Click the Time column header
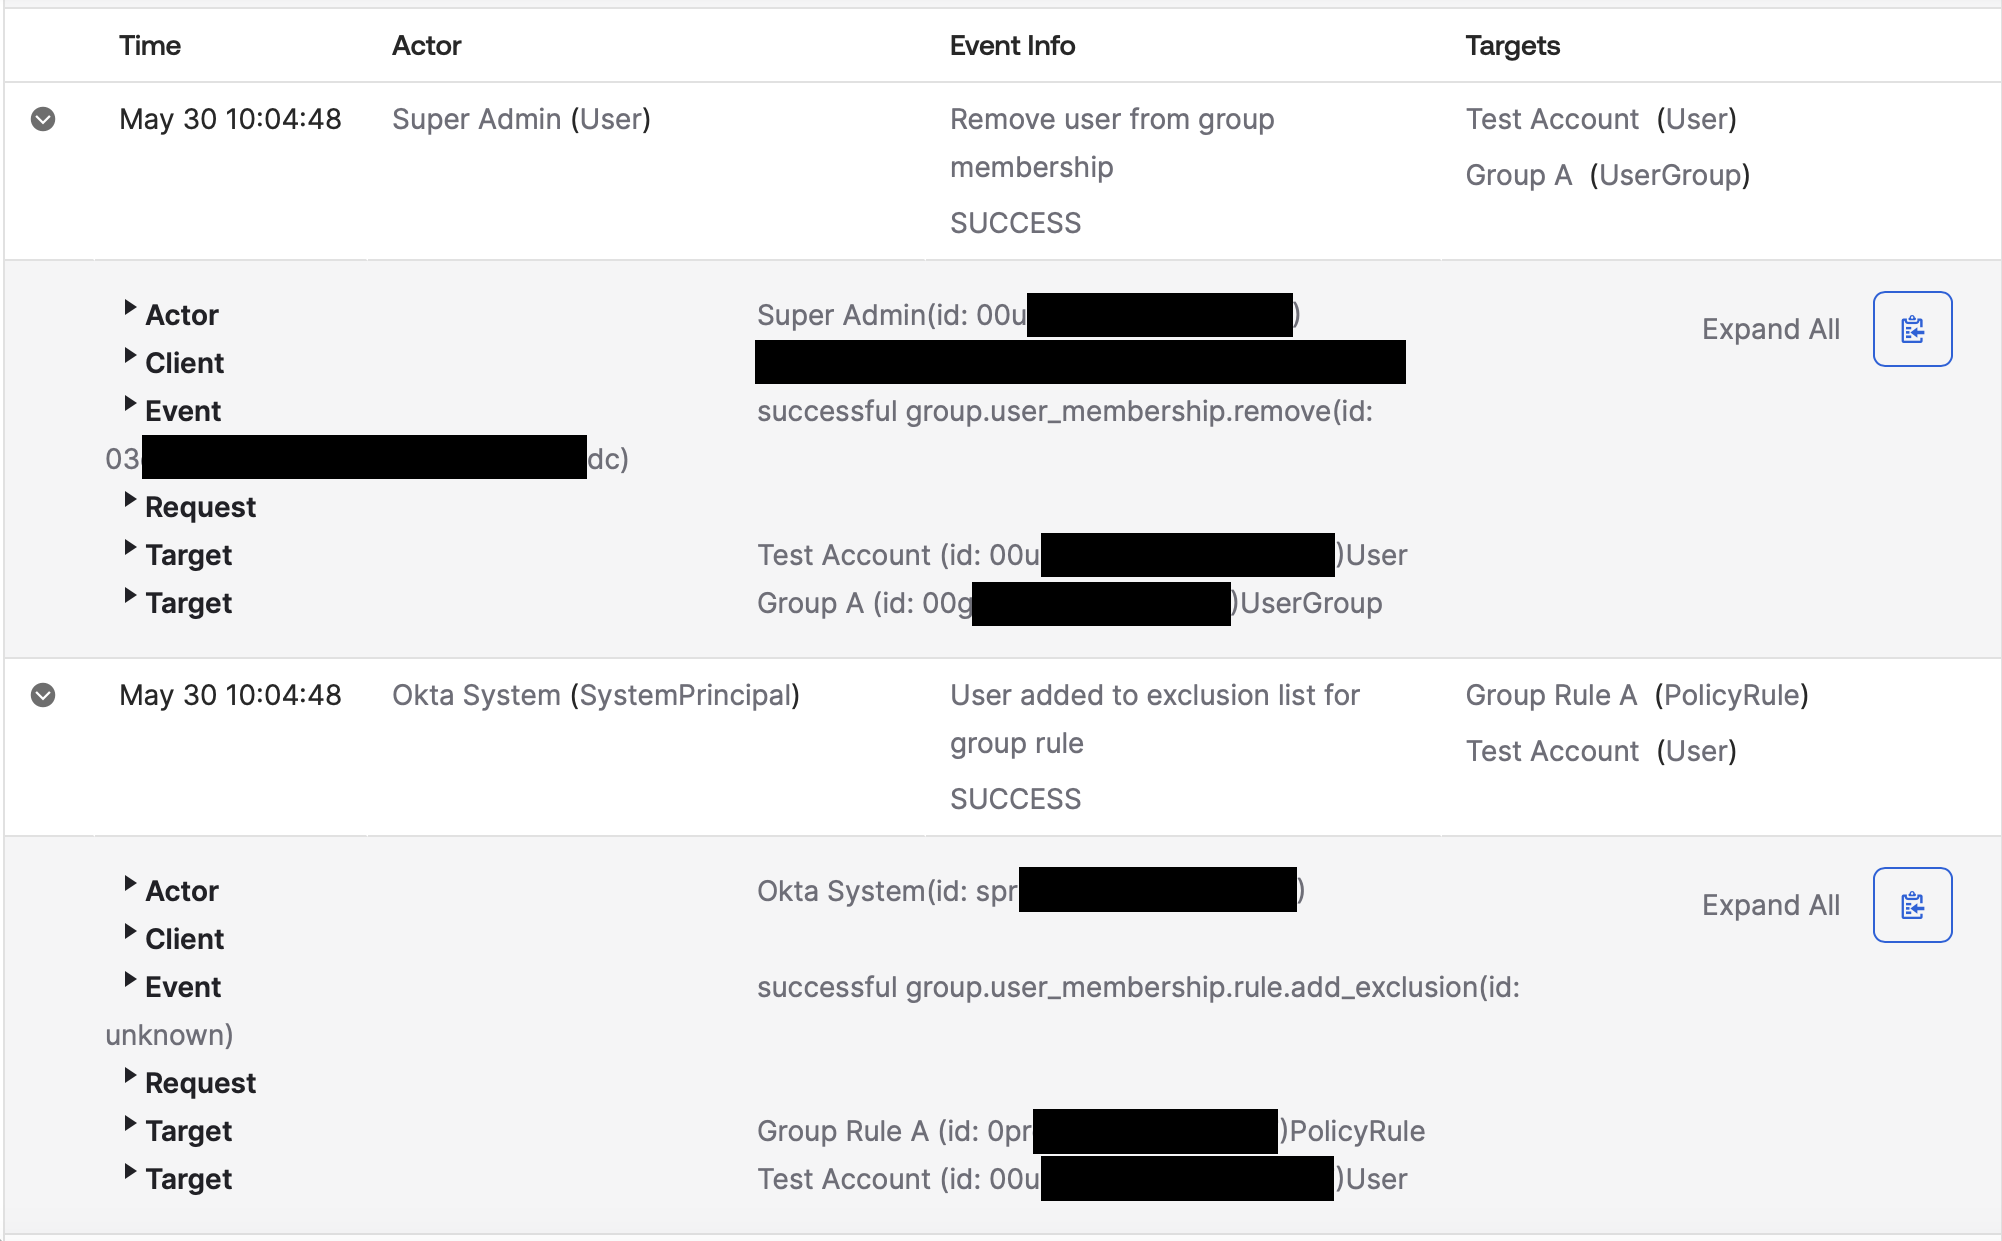 pos(150,45)
